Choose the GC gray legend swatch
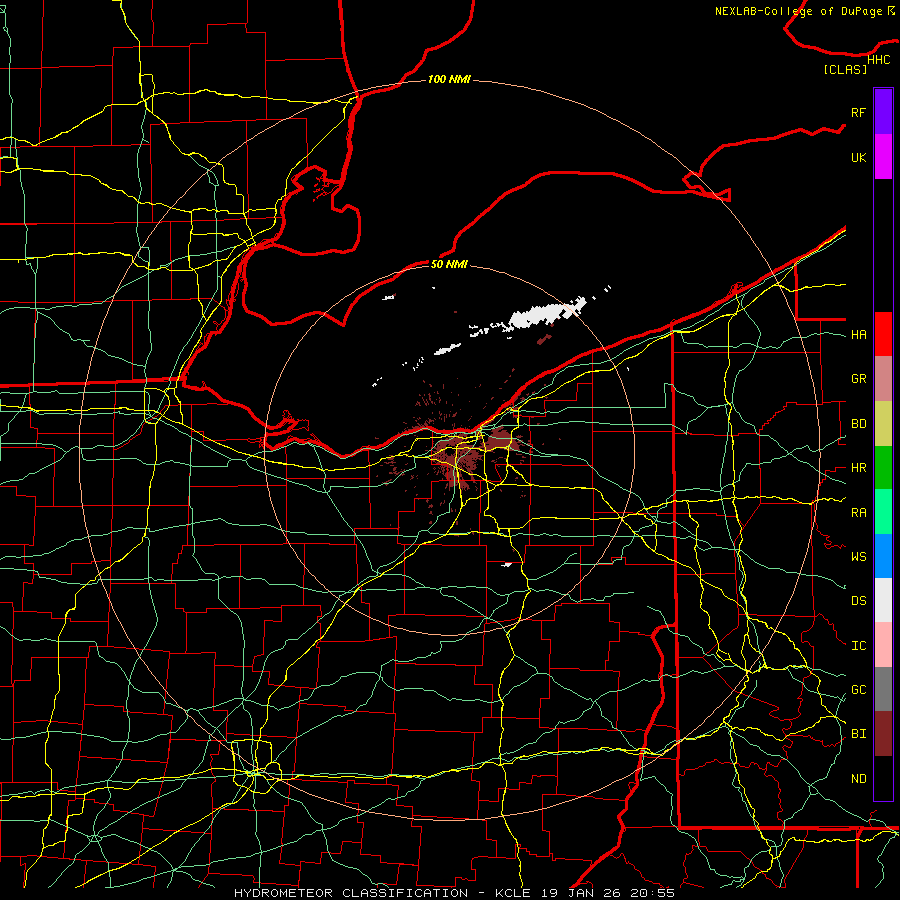 pos(883,689)
